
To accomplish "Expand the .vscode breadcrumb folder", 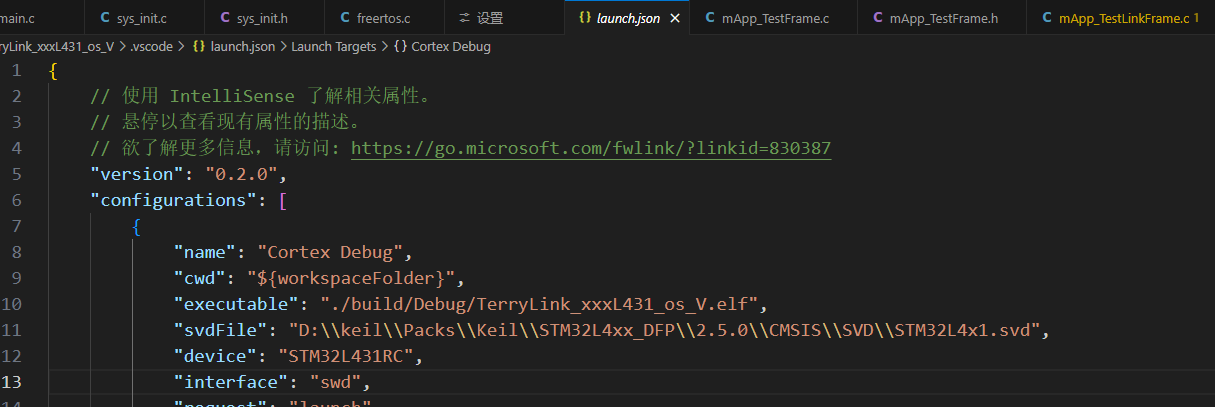I will 153,46.
